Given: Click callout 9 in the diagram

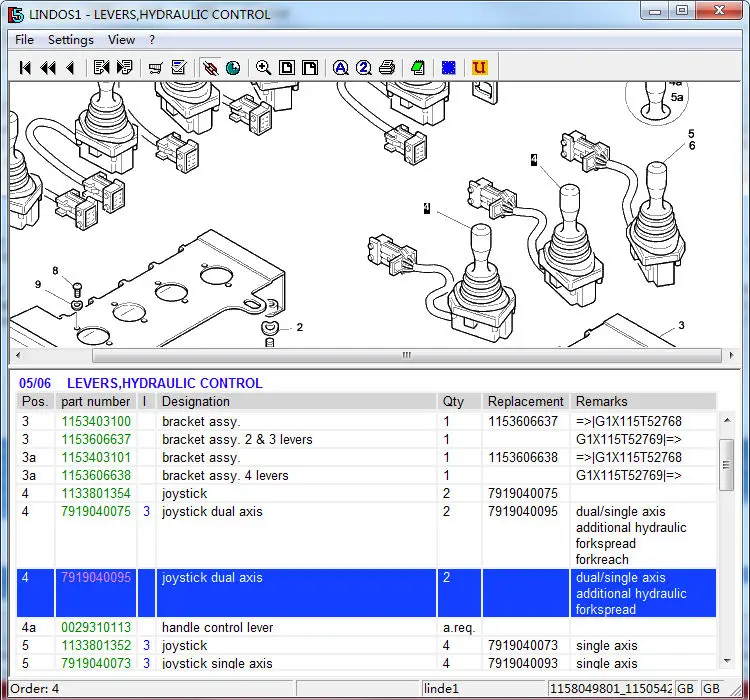Looking at the screenshot, I should tap(38, 285).
